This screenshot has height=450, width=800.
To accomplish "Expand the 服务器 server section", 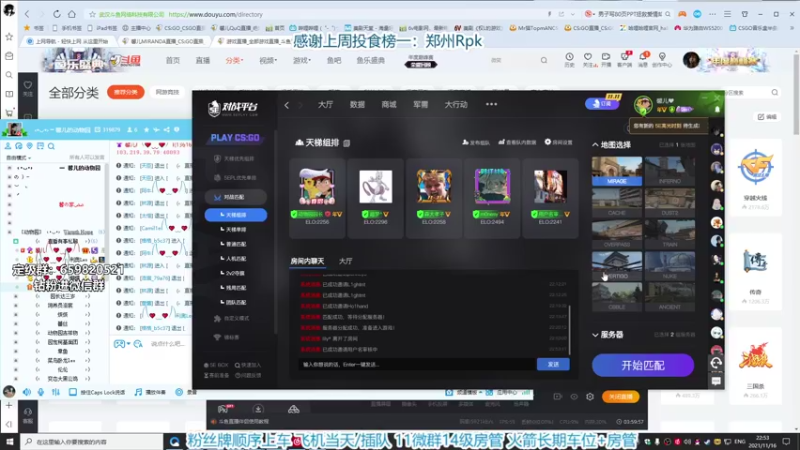I will click(x=595, y=335).
